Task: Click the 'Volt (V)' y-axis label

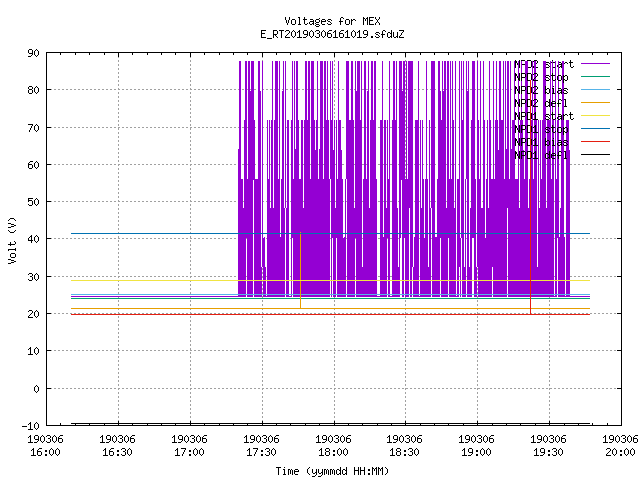Action: [x=12, y=240]
